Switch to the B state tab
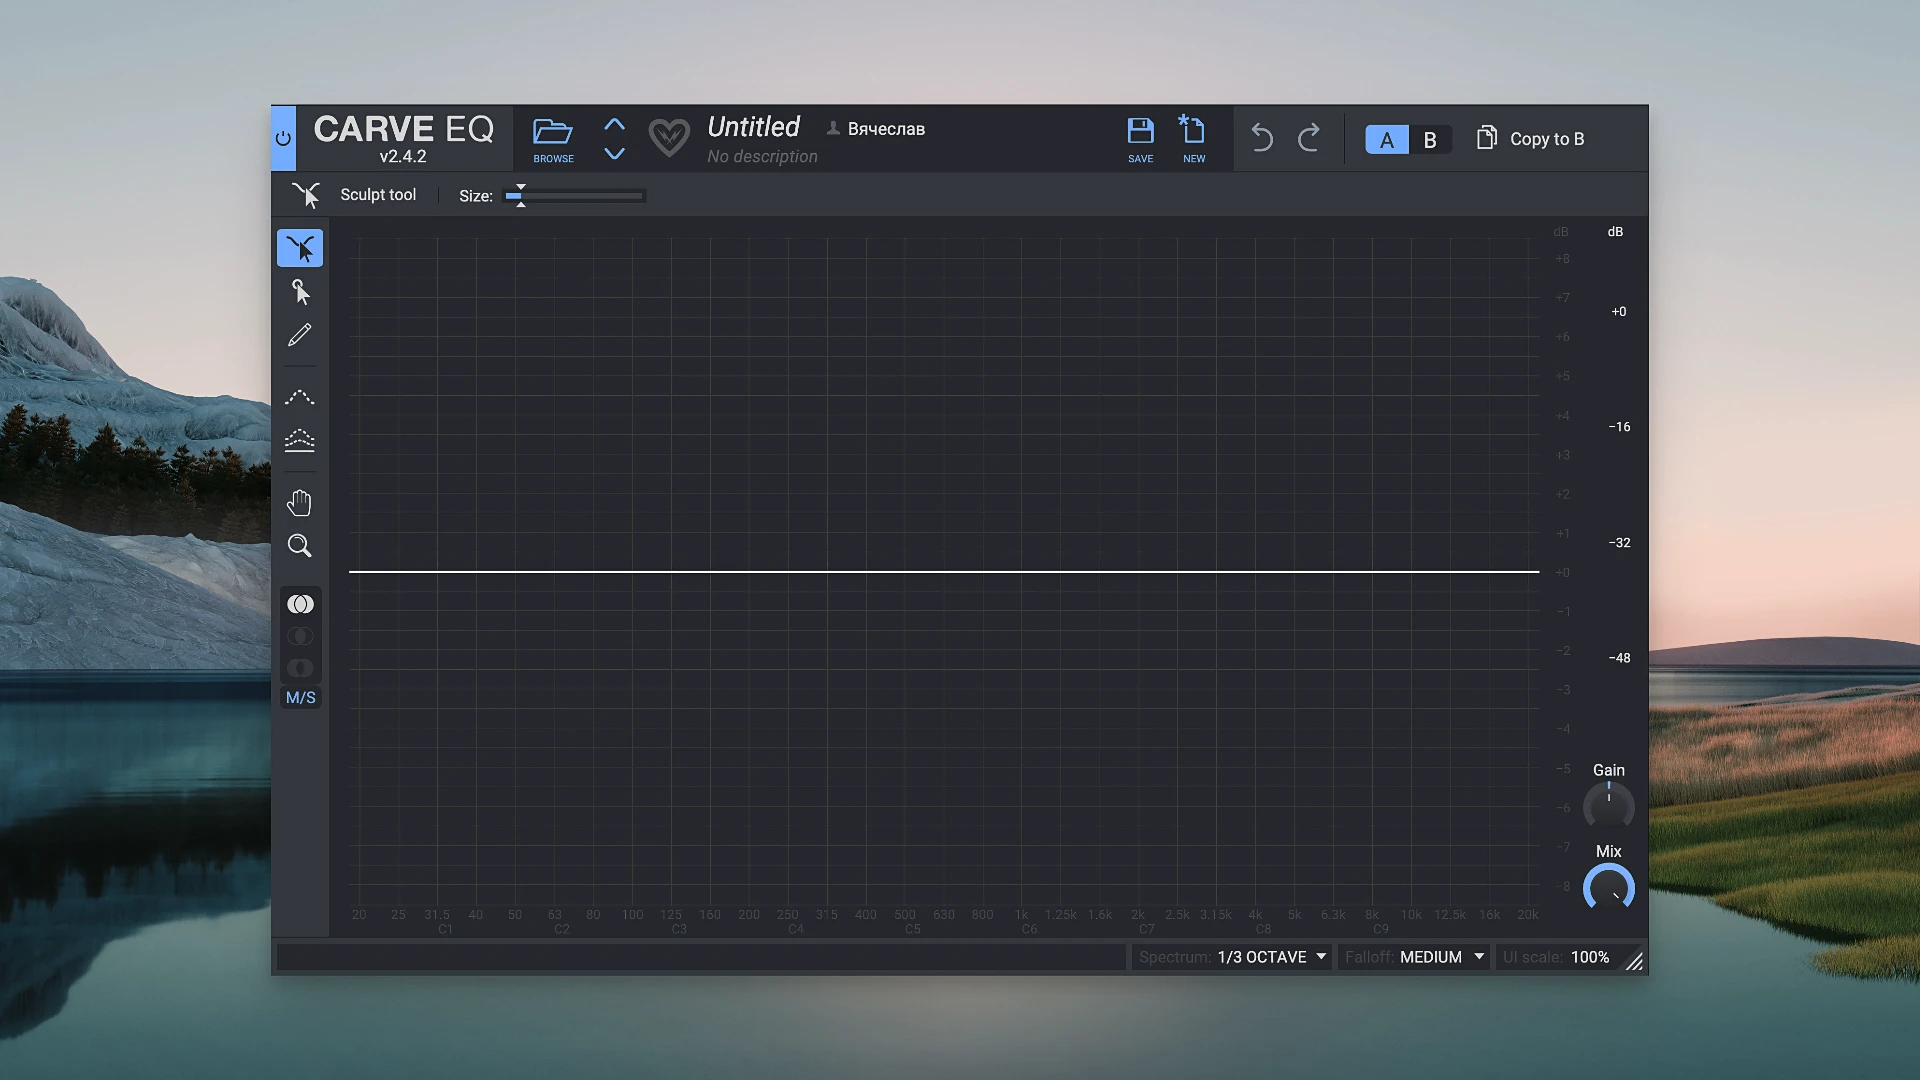This screenshot has width=1920, height=1080. tap(1430, 140)
